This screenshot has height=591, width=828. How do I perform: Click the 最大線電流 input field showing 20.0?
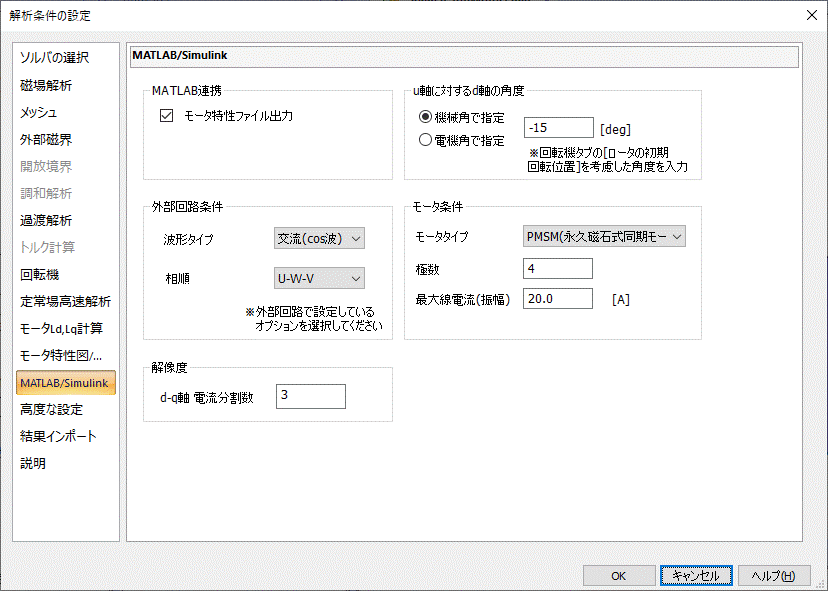[x=558, y=299]
